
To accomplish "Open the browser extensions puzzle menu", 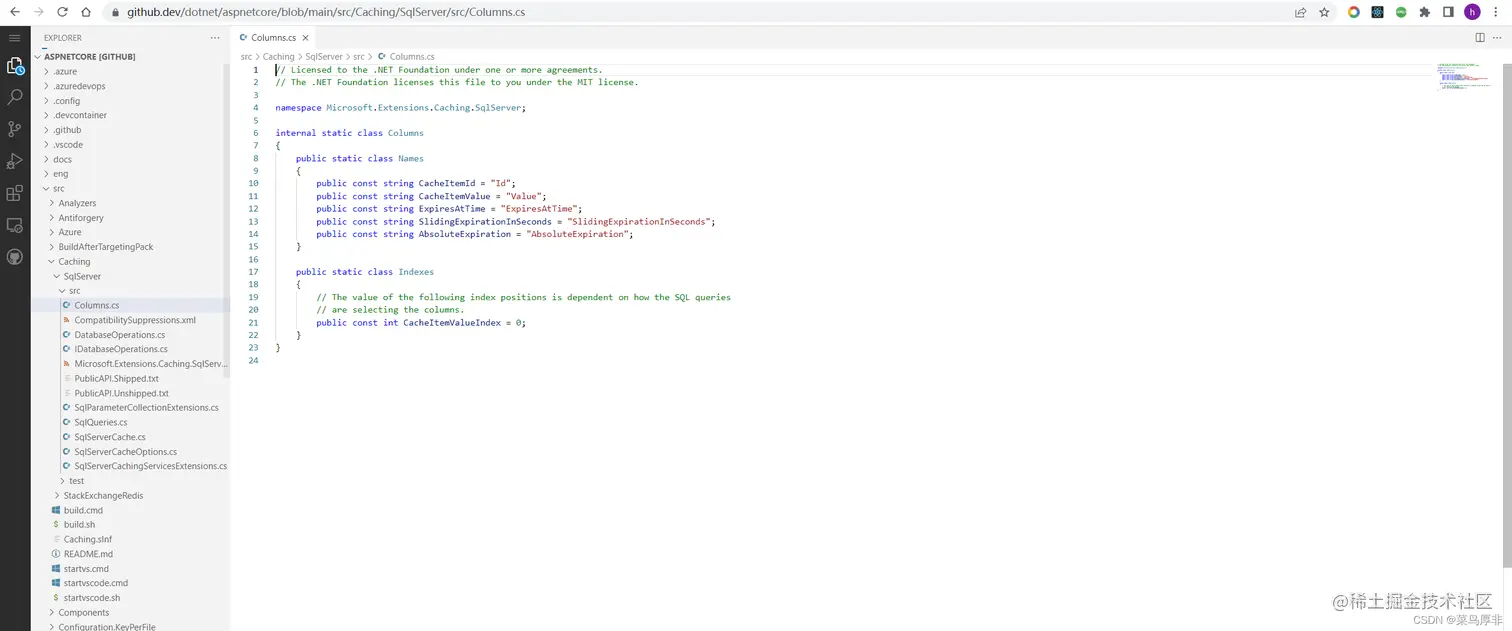I will point(1425,12).
